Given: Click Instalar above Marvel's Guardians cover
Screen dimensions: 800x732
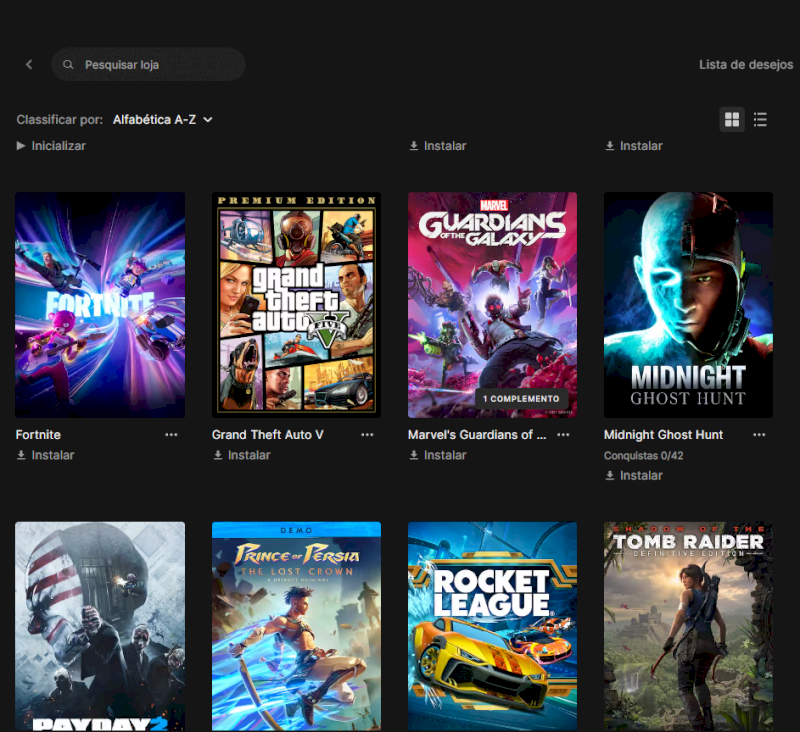Looking at the screenshot, I should click(438, 146).
